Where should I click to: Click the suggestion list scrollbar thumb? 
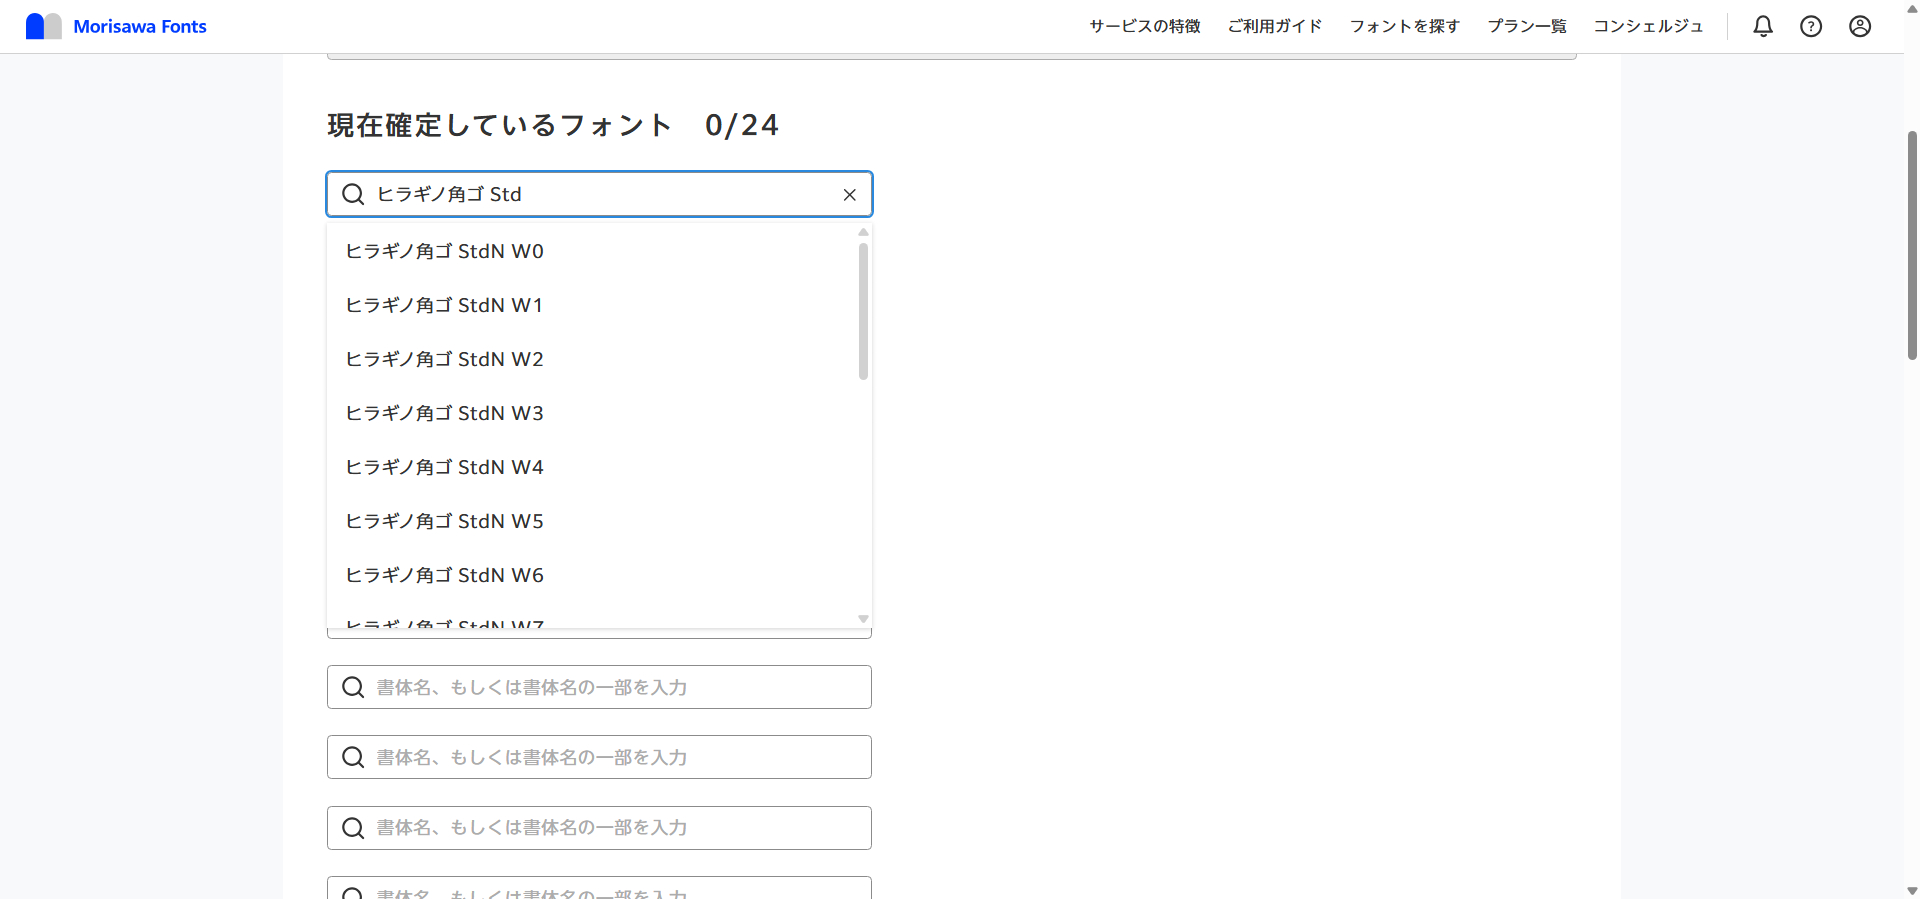[863, 311]
